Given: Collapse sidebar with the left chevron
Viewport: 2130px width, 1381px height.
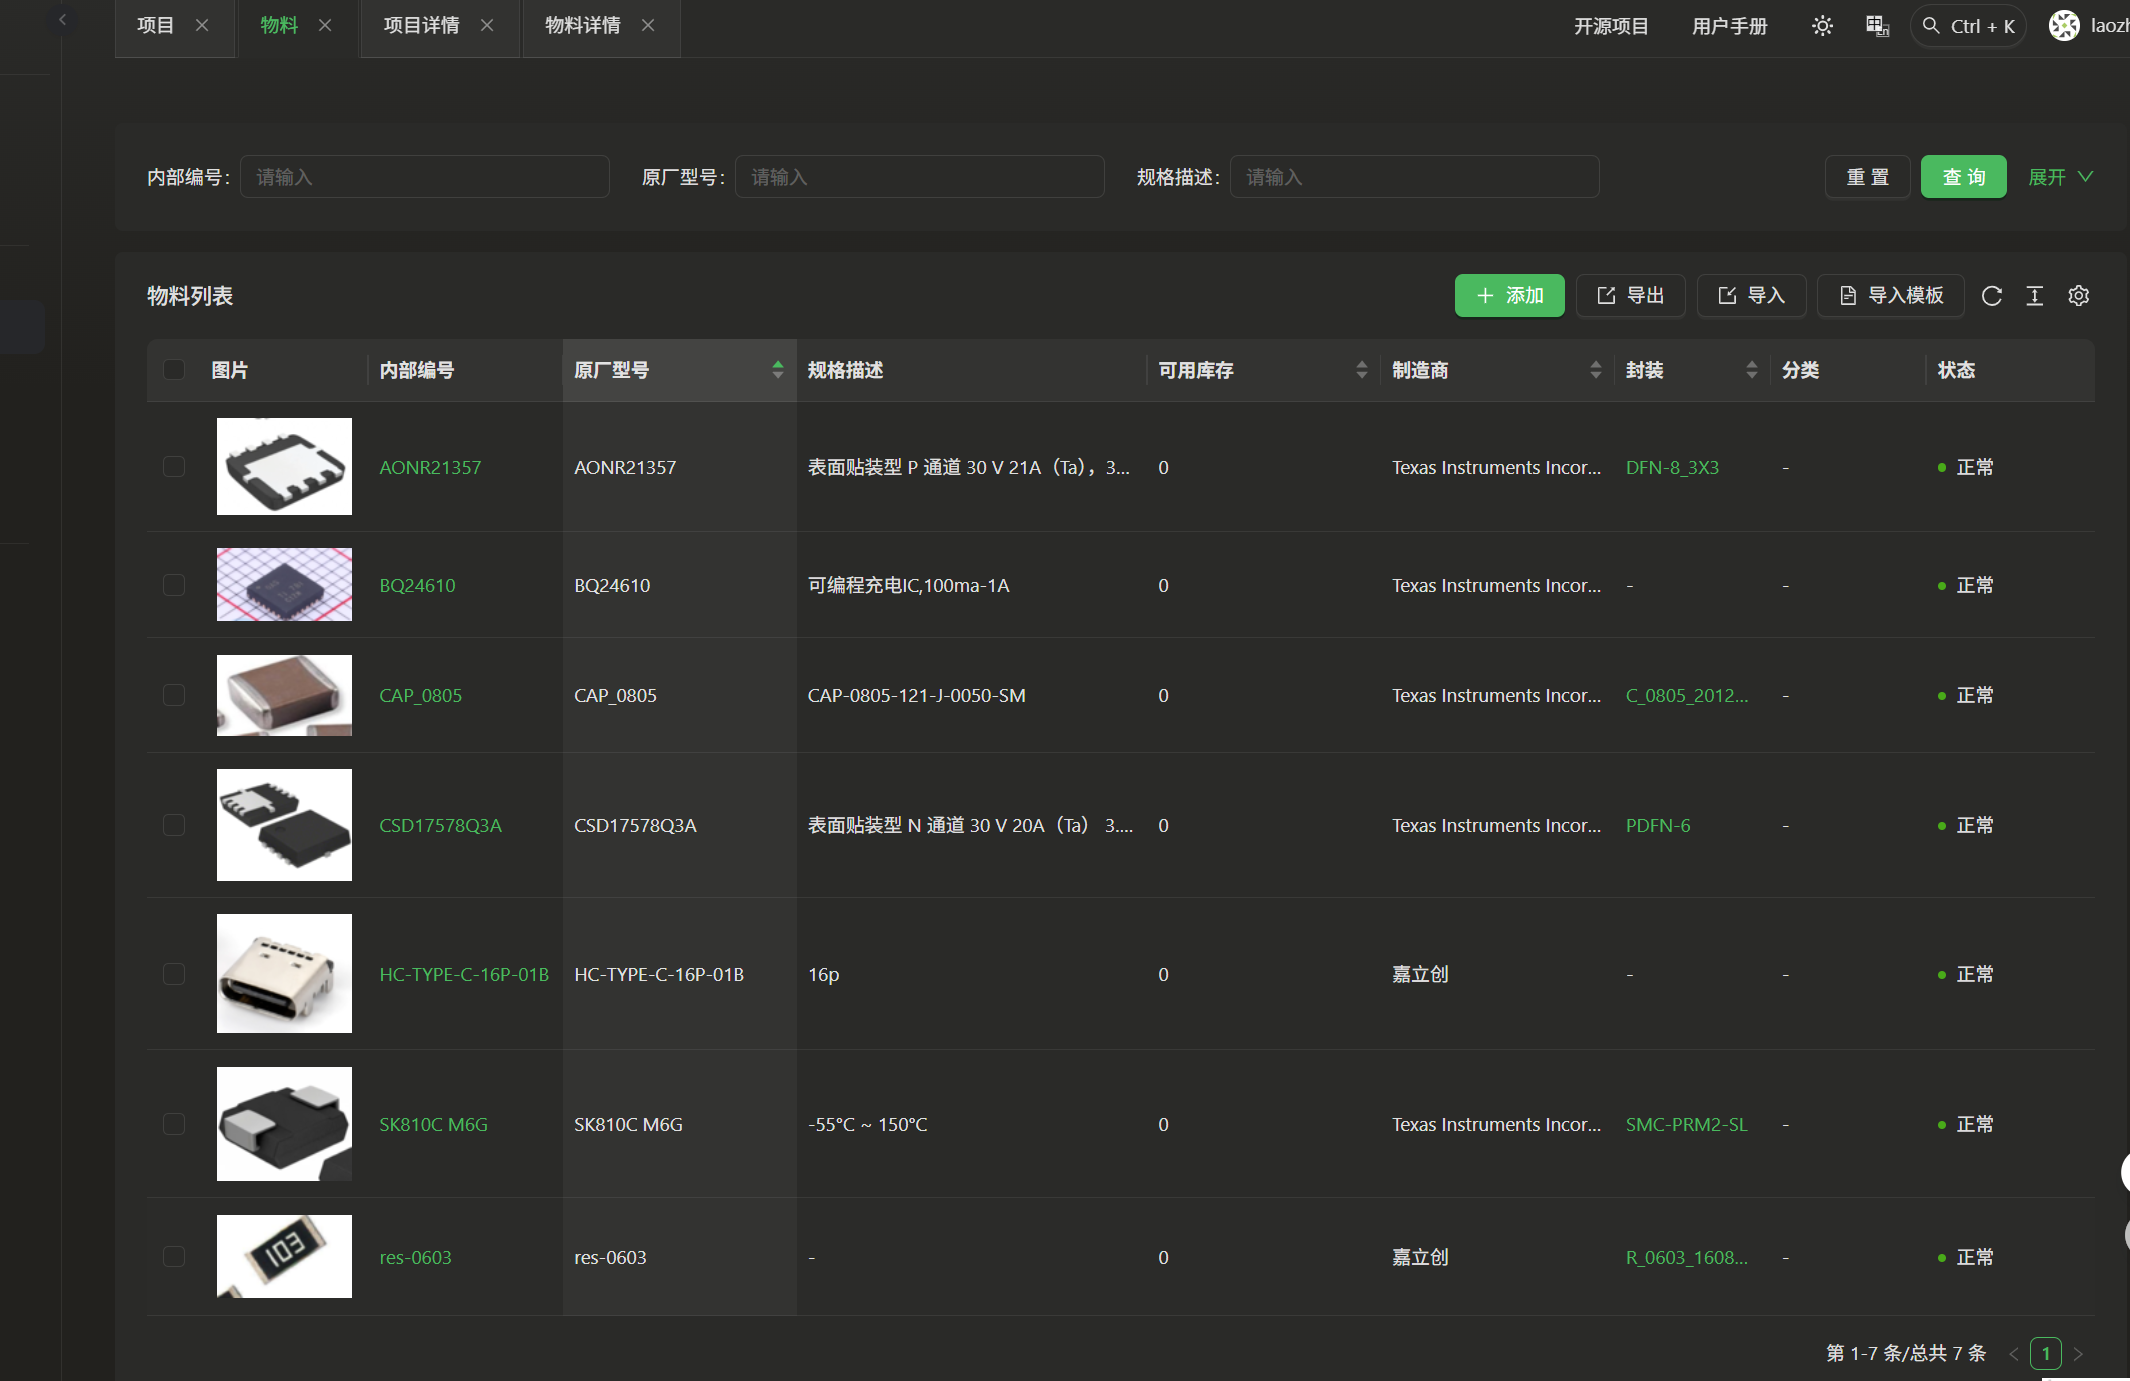Looking at the screenshot, I should pos(62,19).
